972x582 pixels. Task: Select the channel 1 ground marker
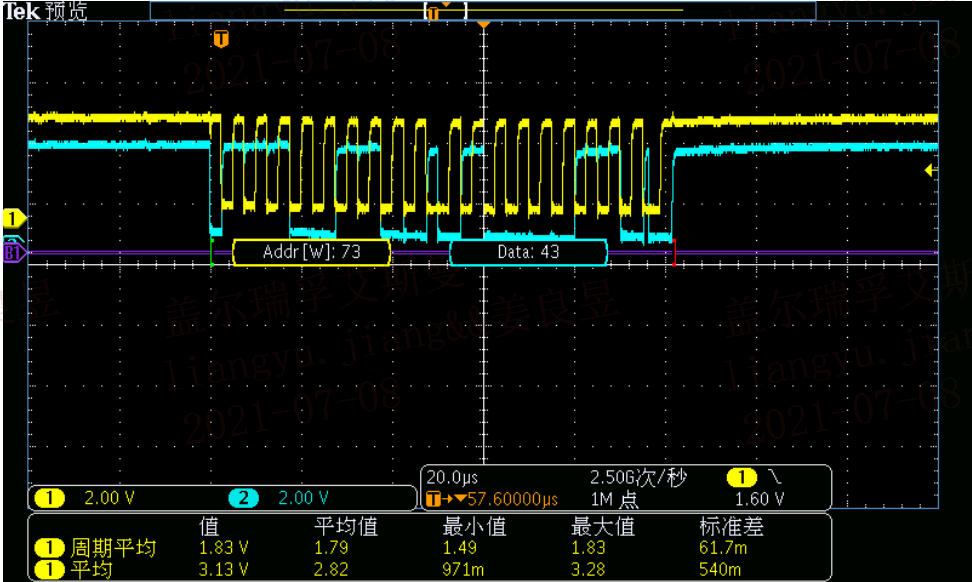pos(14,219)
